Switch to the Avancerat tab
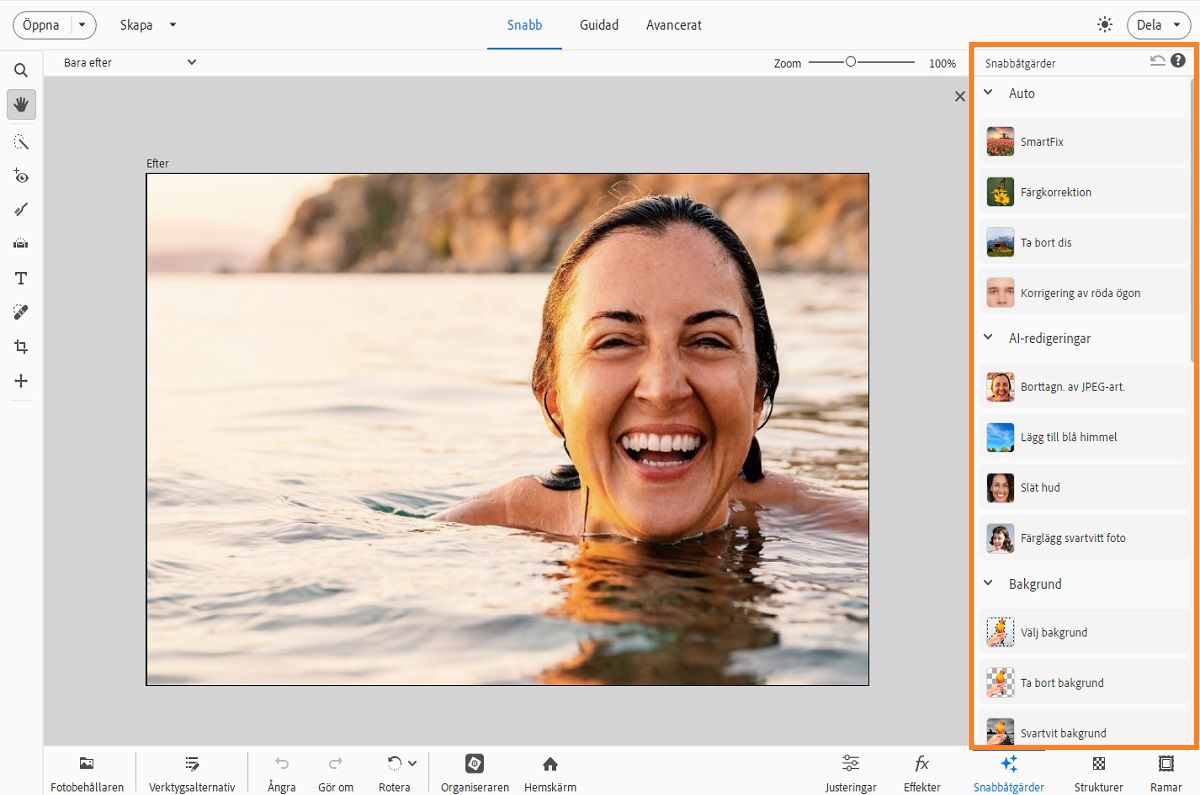Screen dimensions: 1200x795 click(673, 25)
